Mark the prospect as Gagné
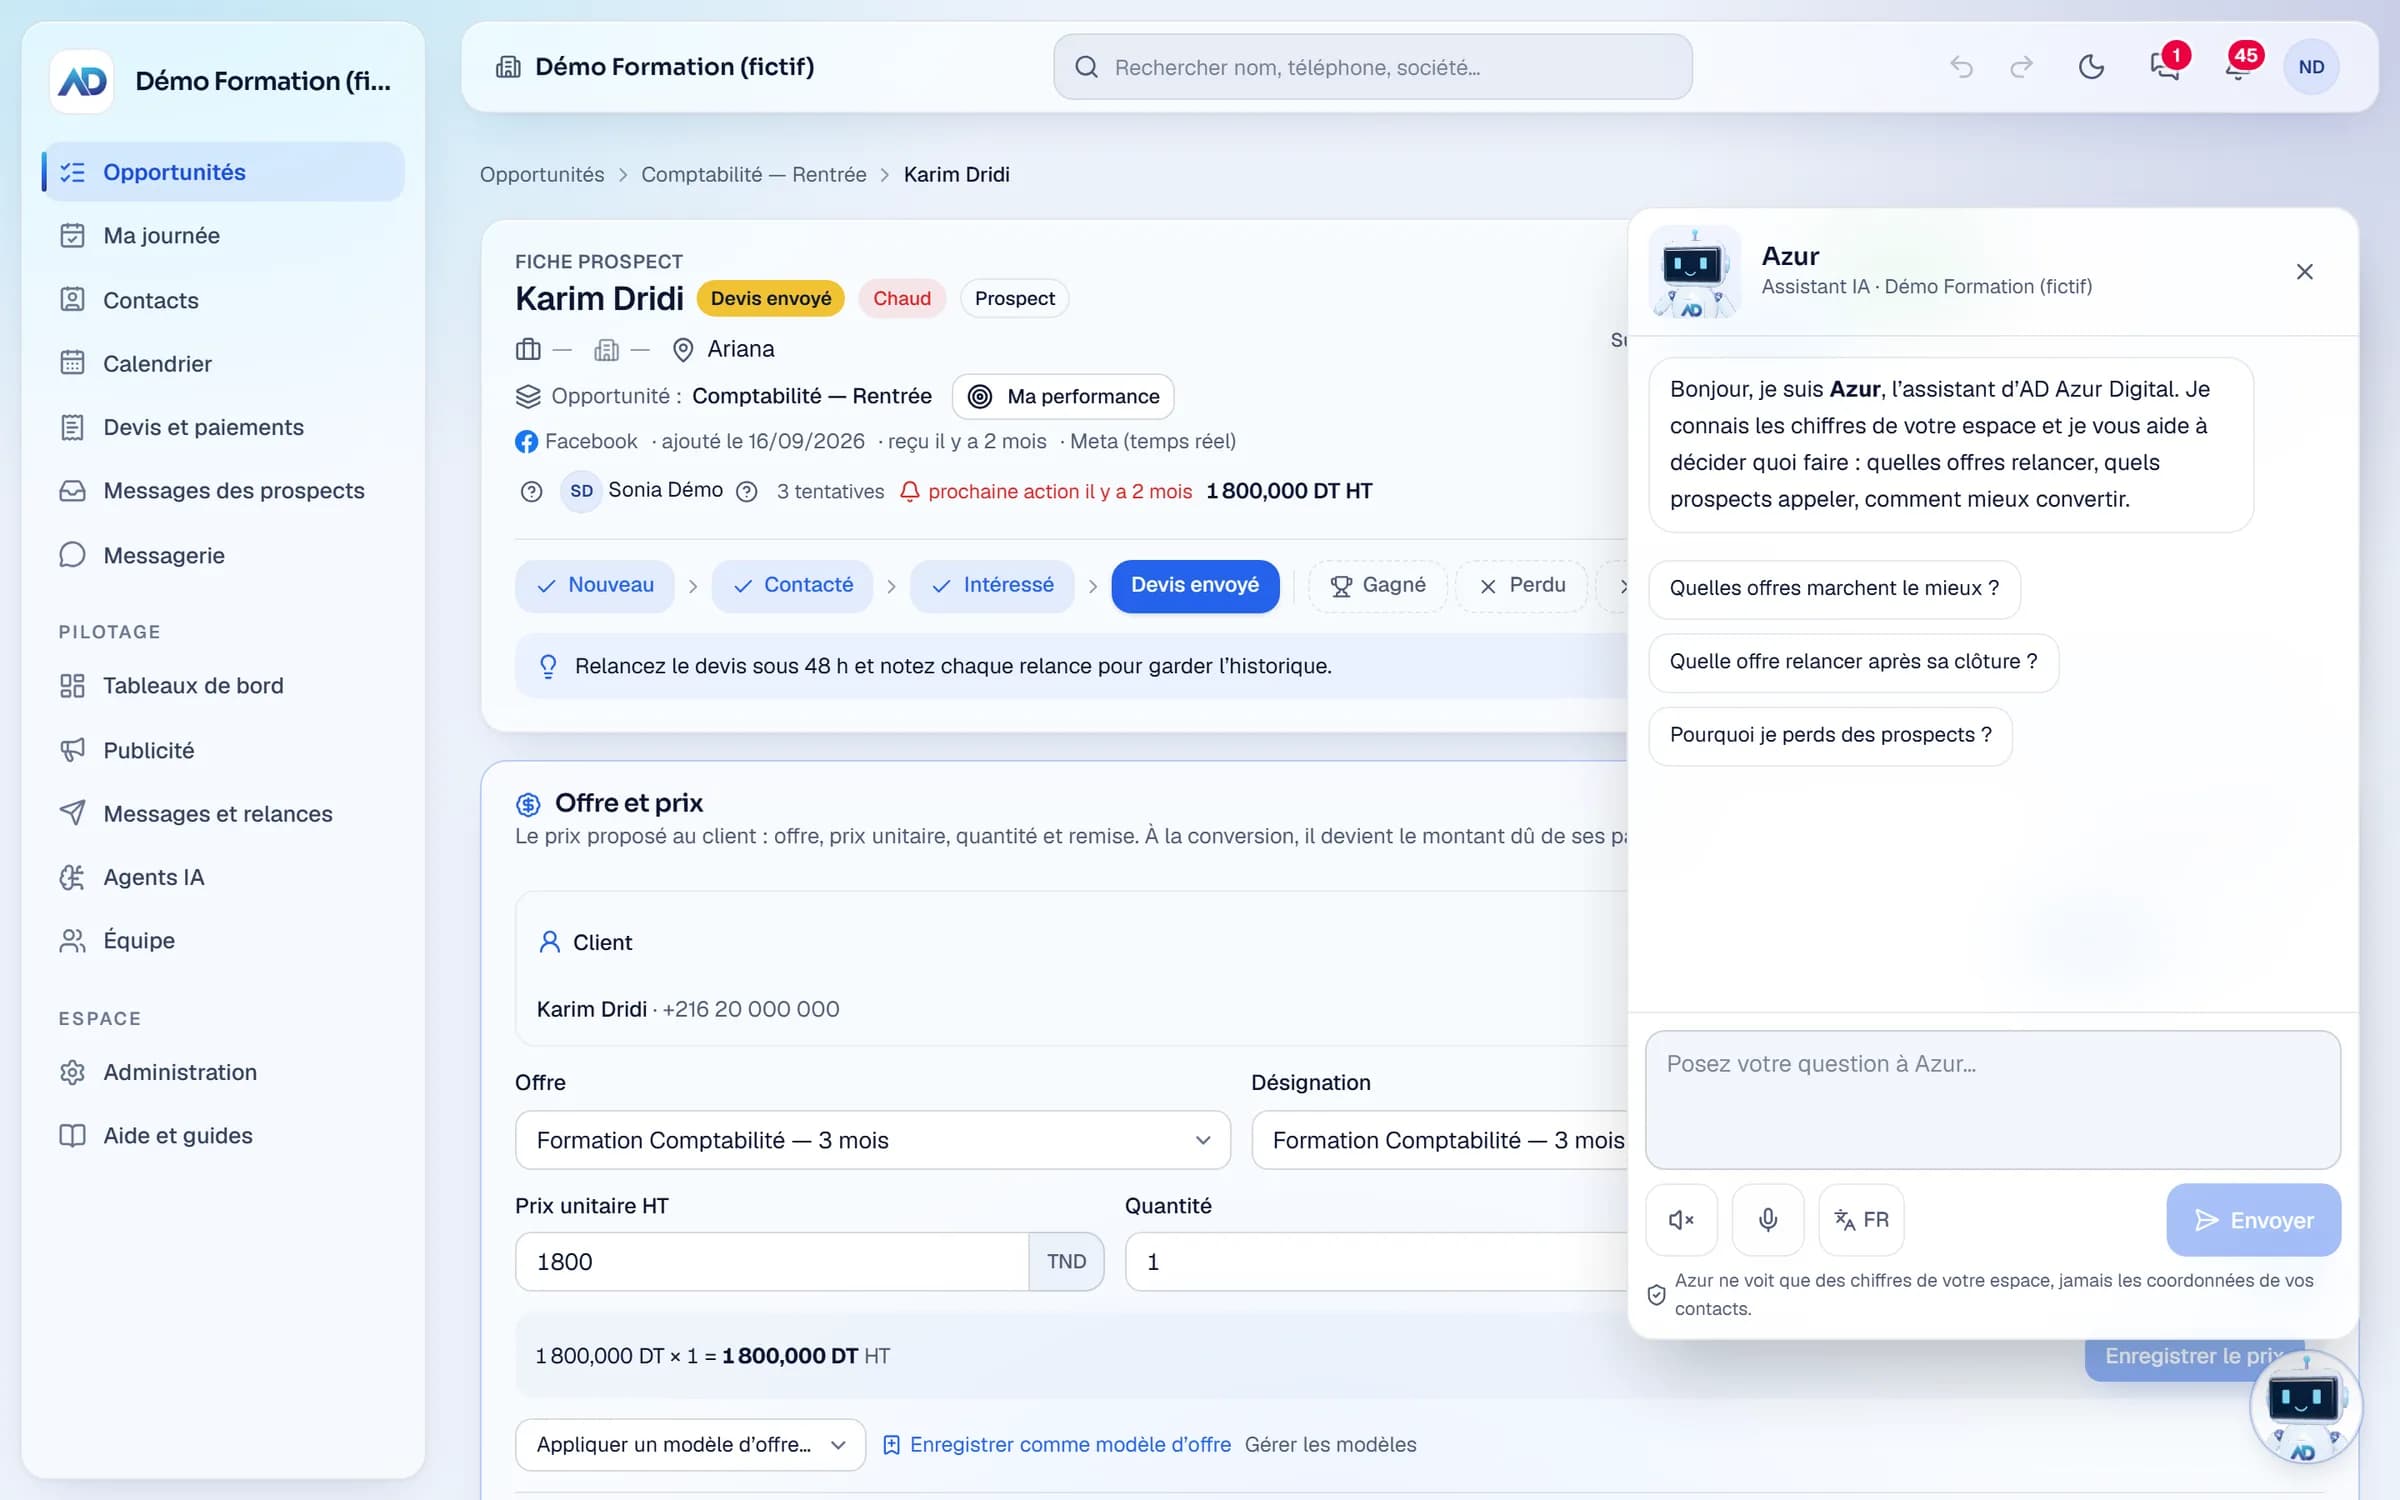This screenshot has height=1500, width=2400. tap(1377, 585)
